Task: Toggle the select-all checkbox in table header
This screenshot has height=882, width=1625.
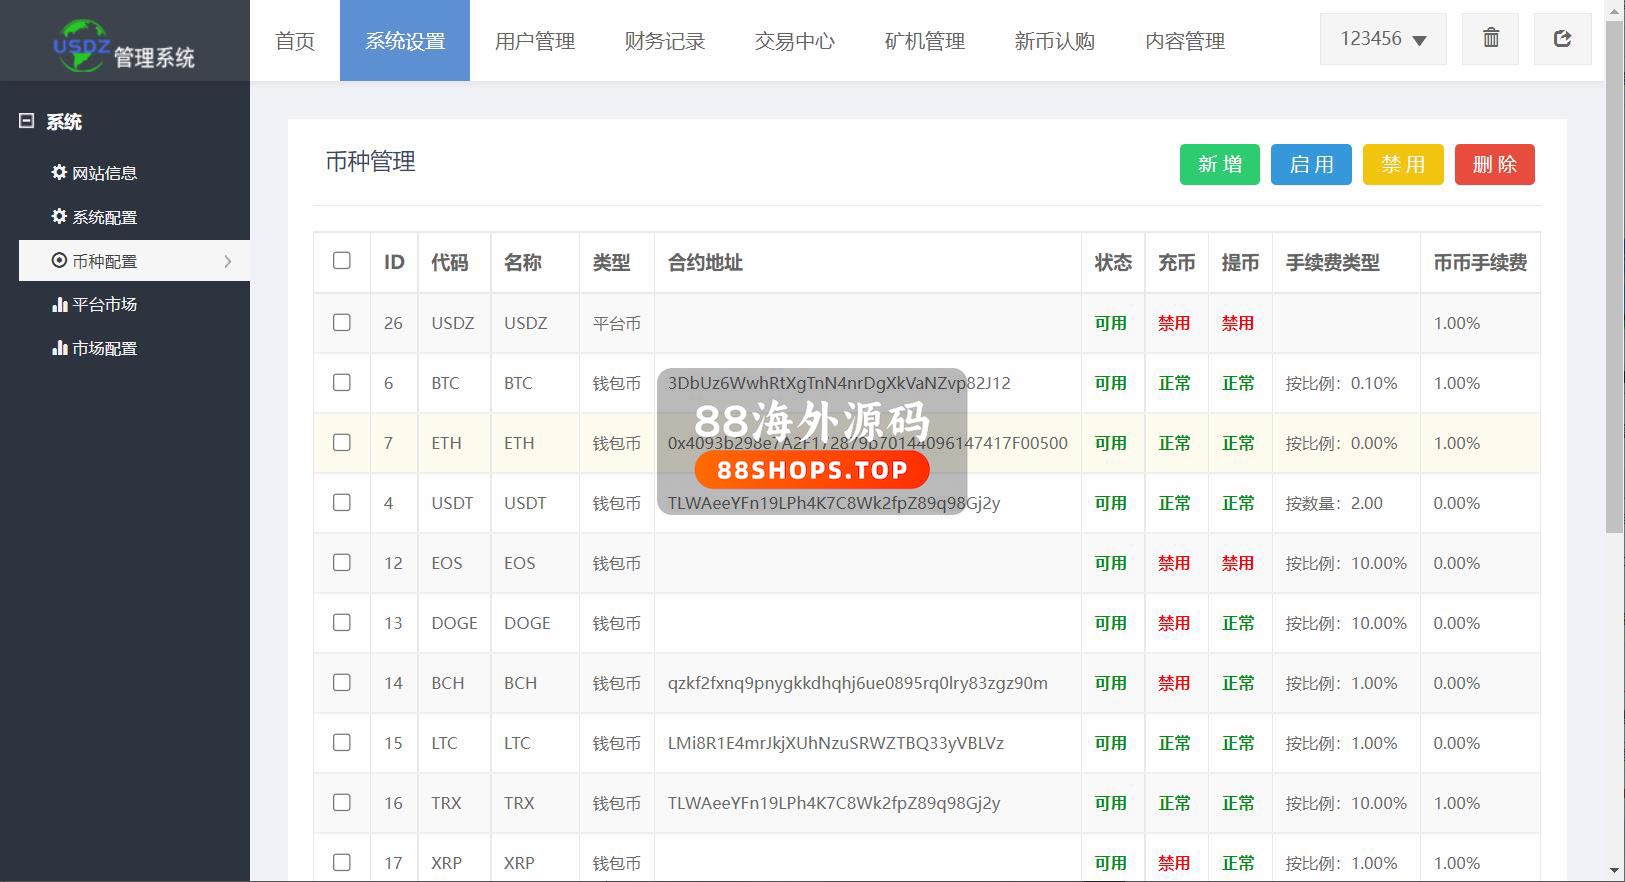Action: 342,261
